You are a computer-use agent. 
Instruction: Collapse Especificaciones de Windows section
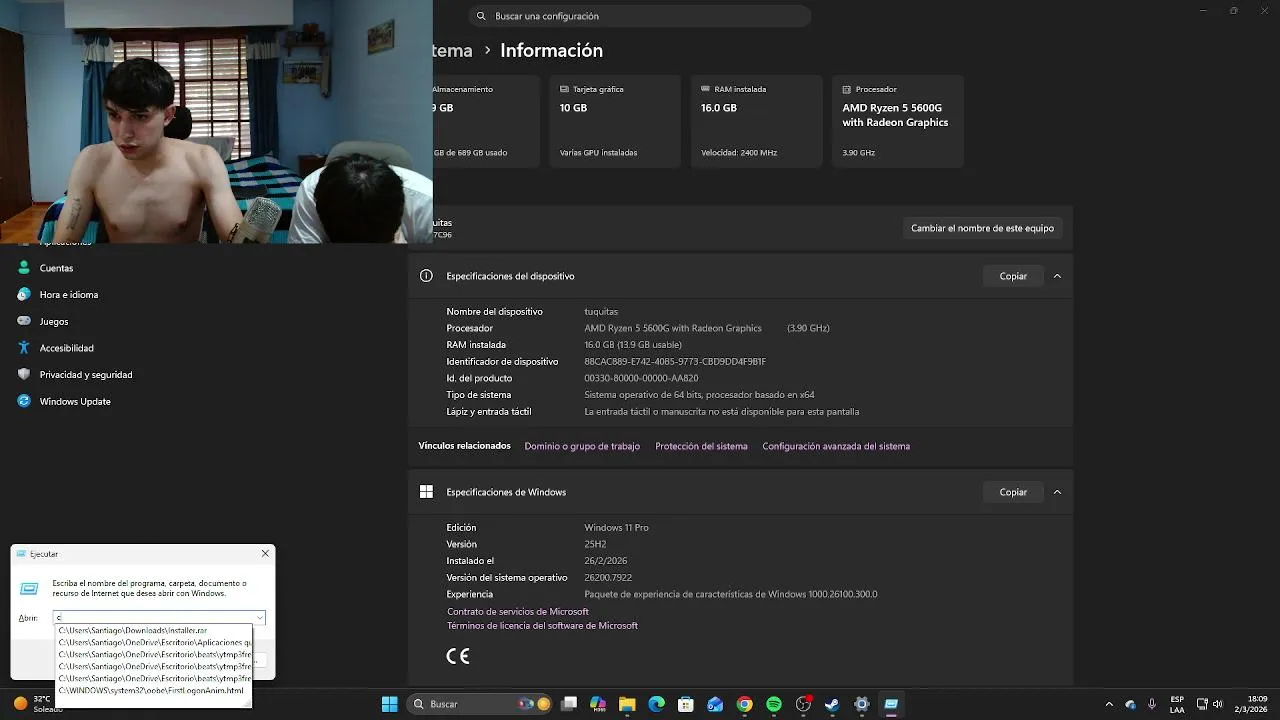pos(1057,492)
